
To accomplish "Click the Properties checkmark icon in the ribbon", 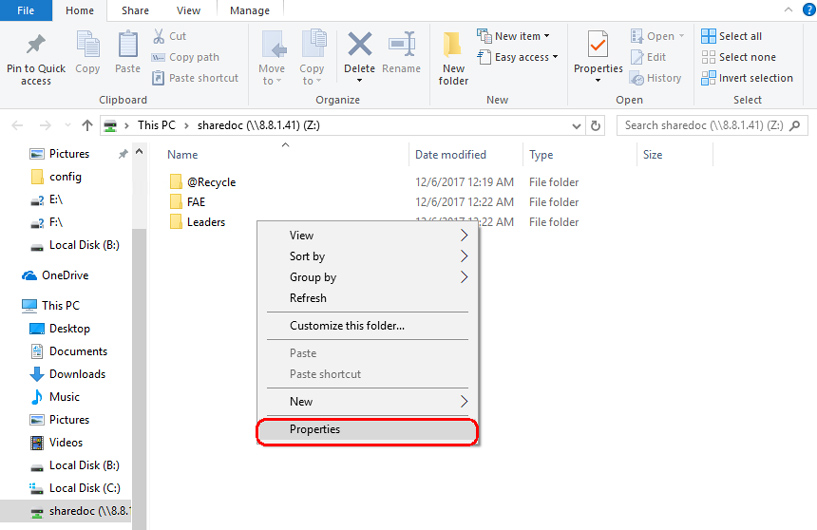I will pyautogui.click(x=598, y=46).
